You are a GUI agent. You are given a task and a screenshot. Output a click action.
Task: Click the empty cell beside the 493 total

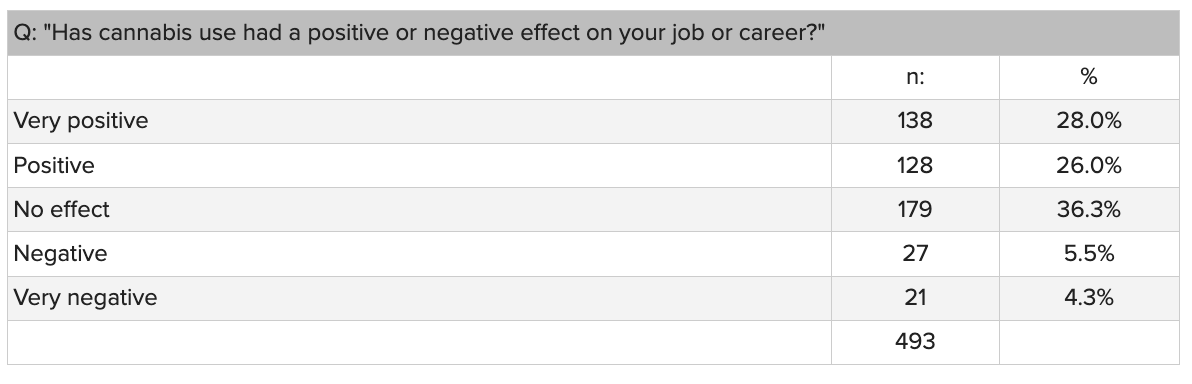coord(1089,341)
